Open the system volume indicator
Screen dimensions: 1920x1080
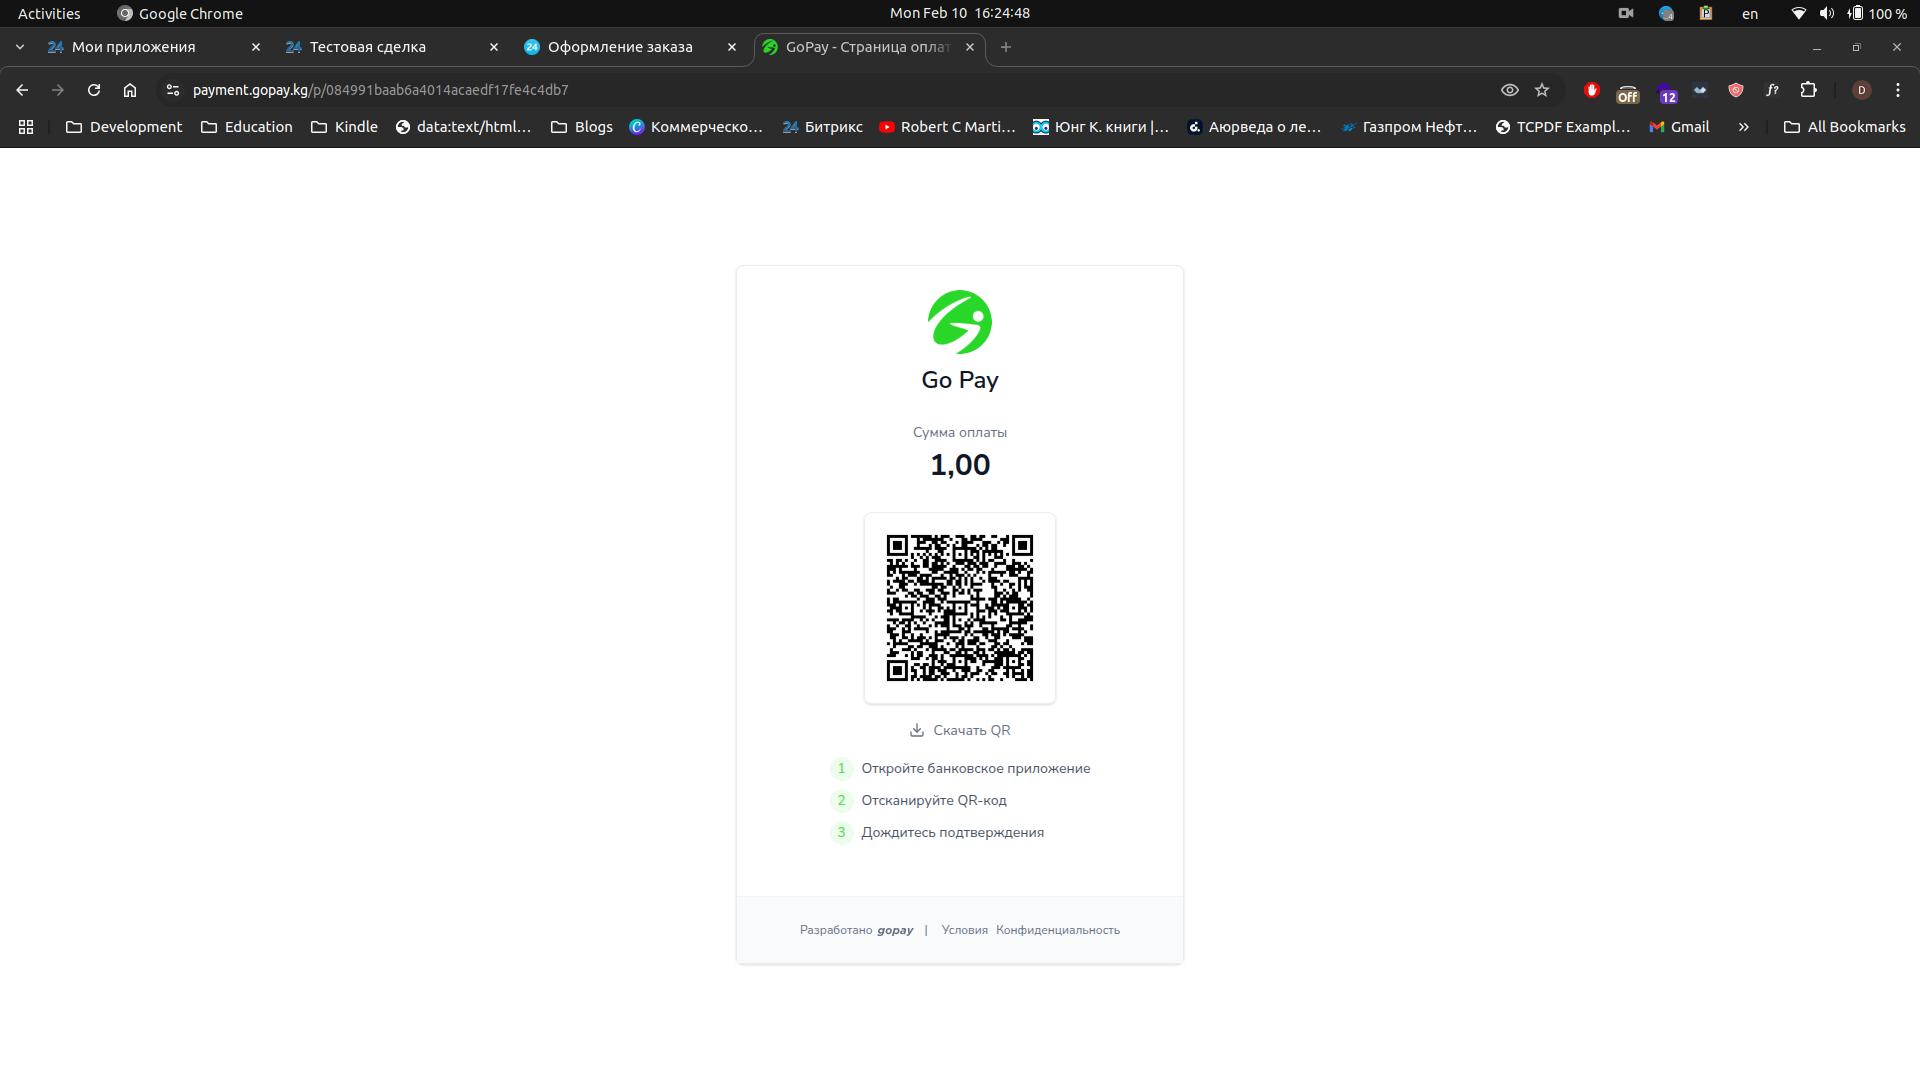click(x=1826, y=13)
